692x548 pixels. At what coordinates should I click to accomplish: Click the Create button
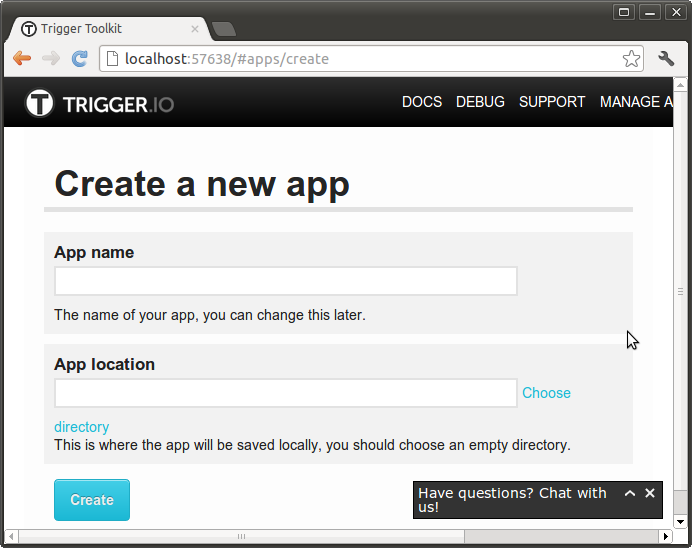tap(92, 500)
